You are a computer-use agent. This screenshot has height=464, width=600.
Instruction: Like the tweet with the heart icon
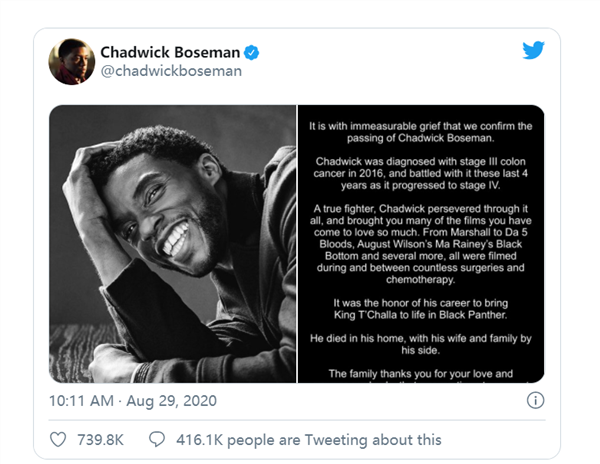tap(59, 439)
